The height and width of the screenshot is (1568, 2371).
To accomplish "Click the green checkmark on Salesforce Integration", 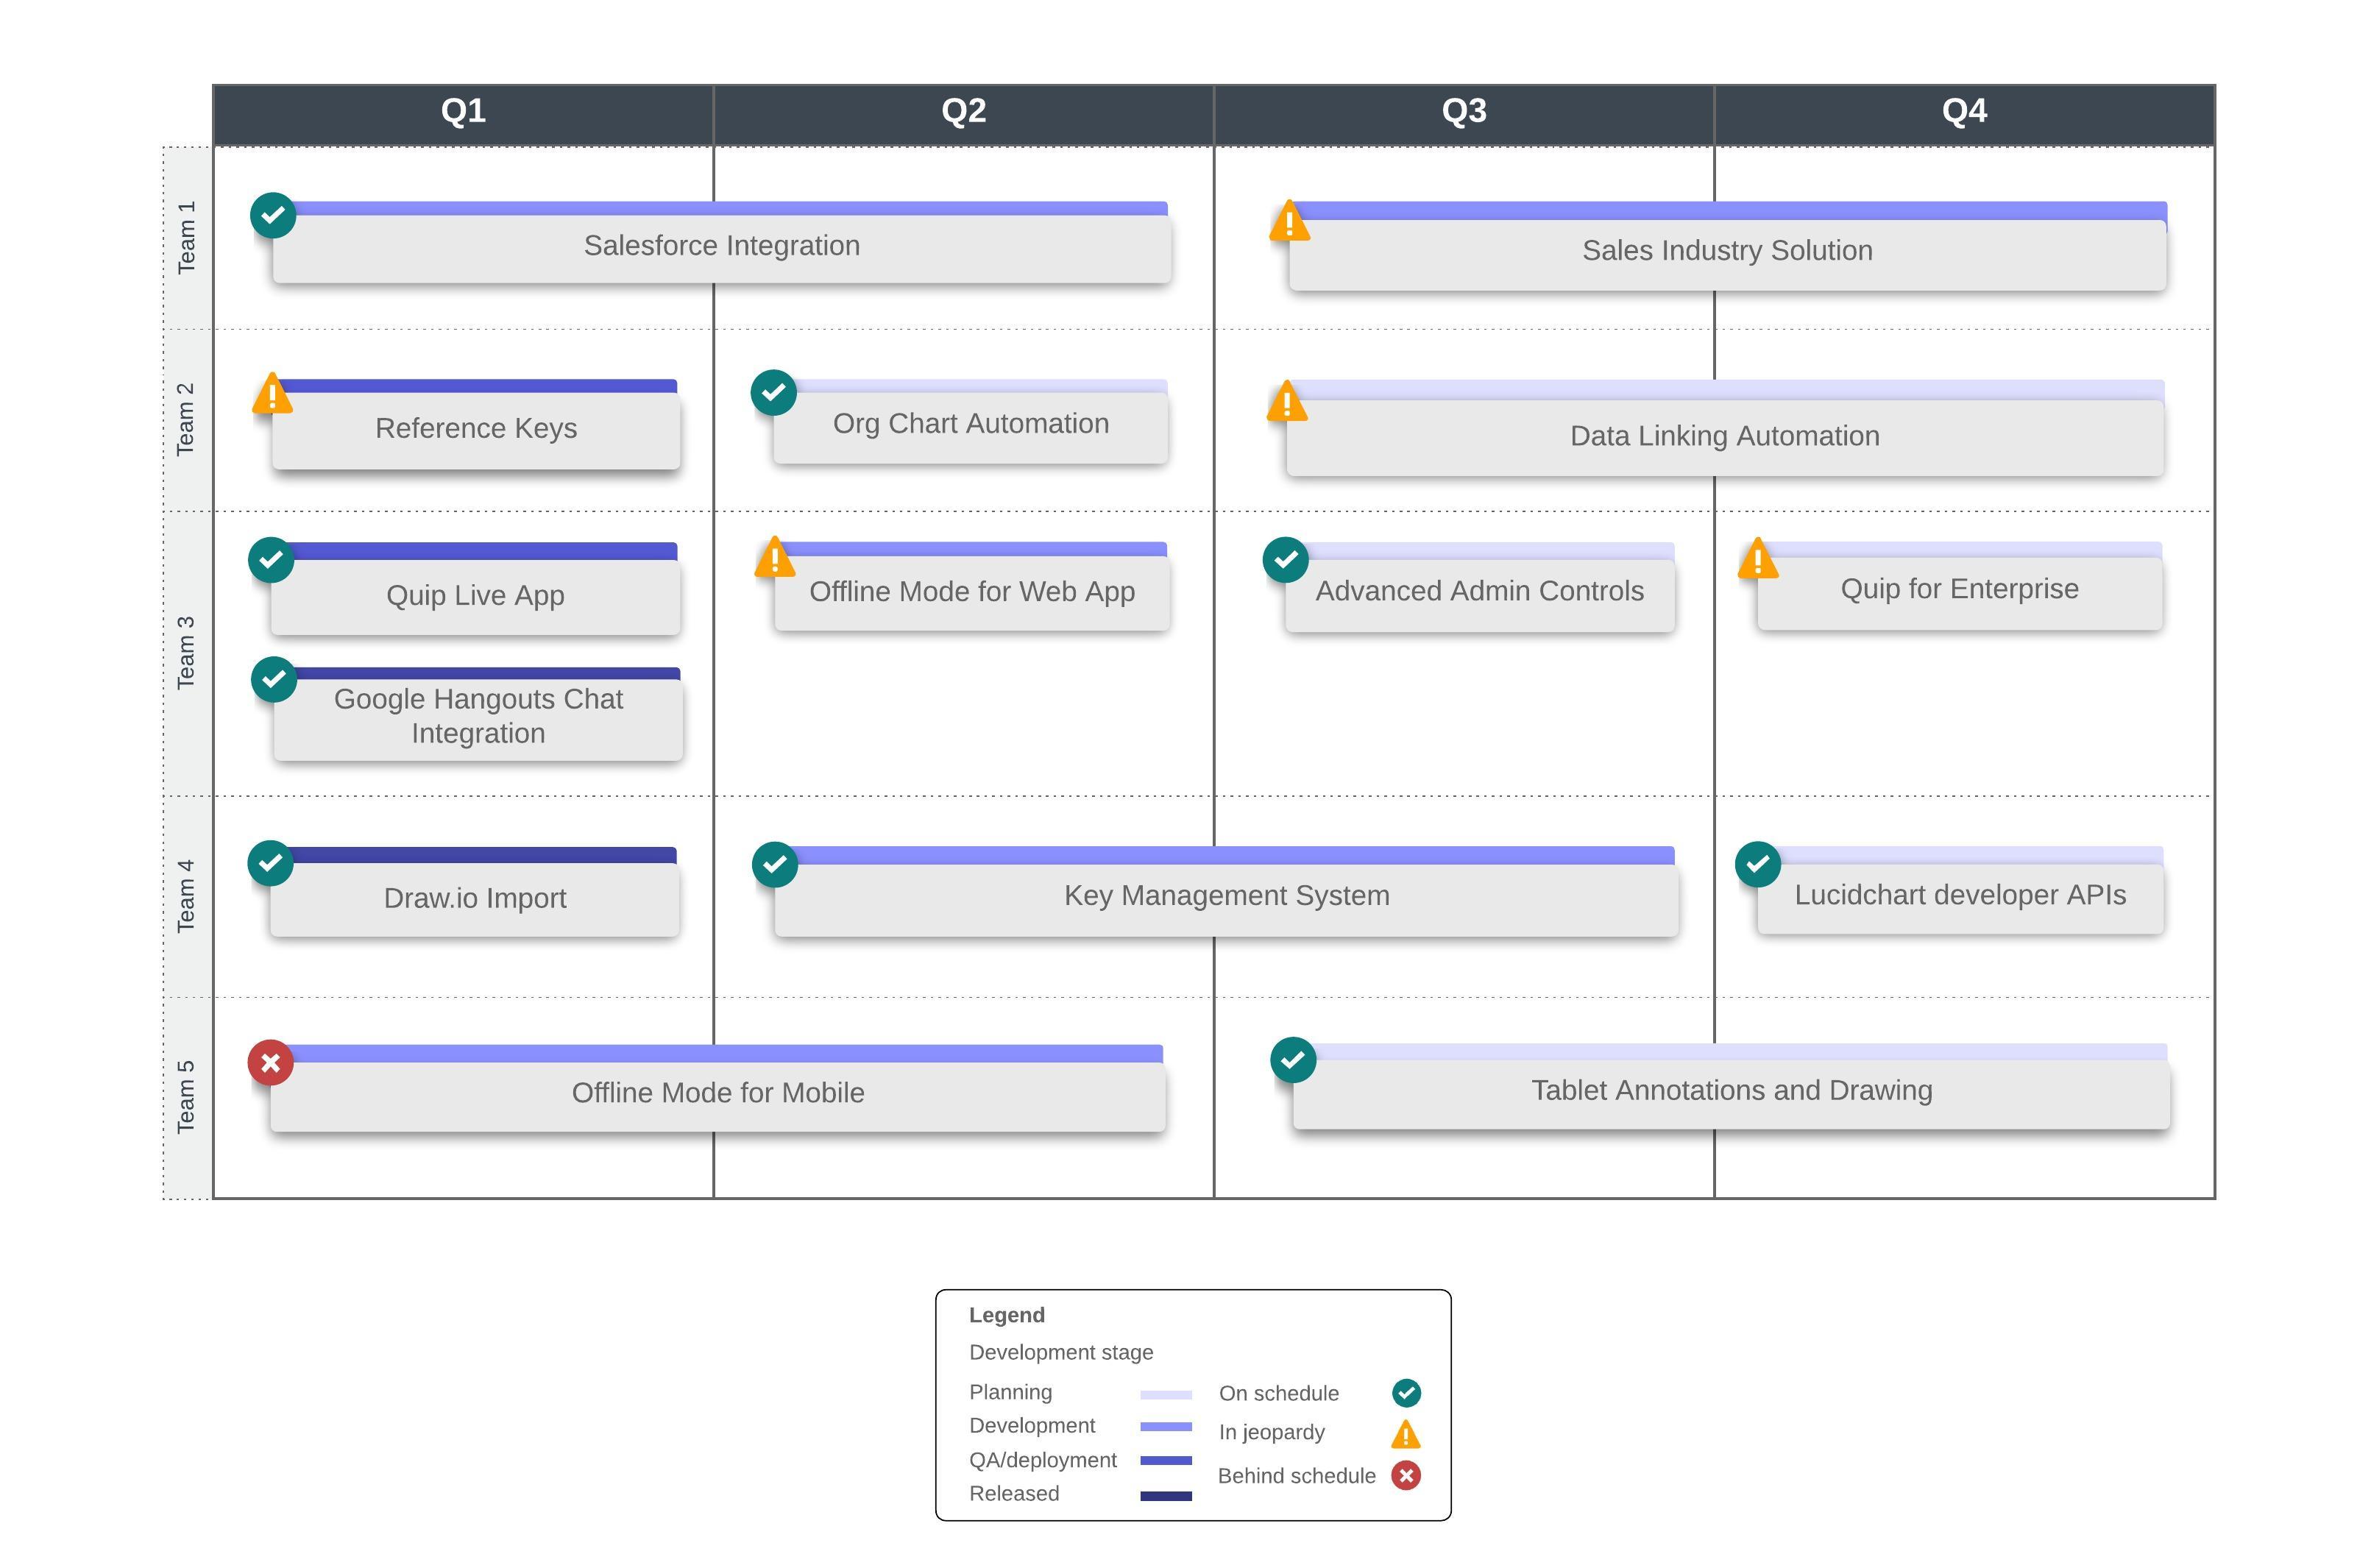I will tap(273, 215).
